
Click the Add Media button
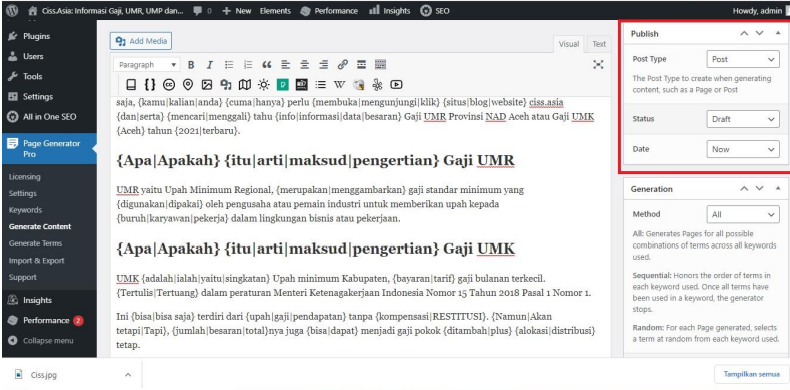pos(141,41)
